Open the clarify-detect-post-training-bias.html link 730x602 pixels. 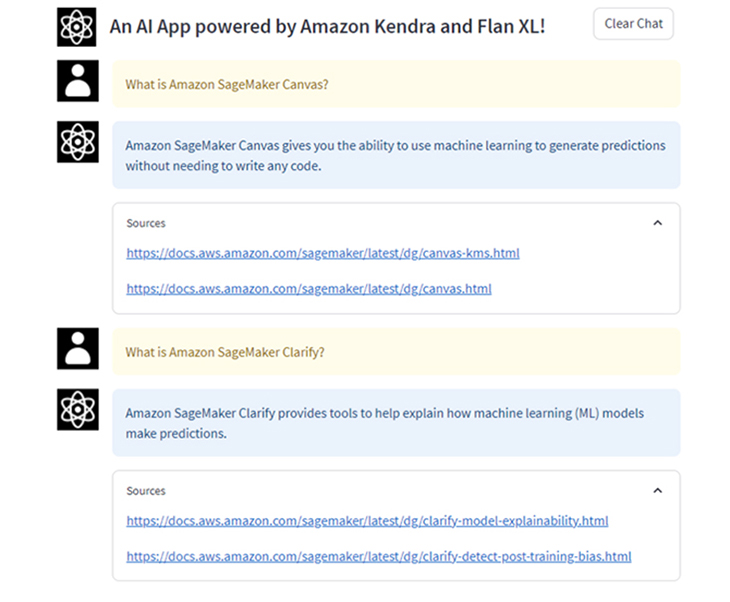379,557
